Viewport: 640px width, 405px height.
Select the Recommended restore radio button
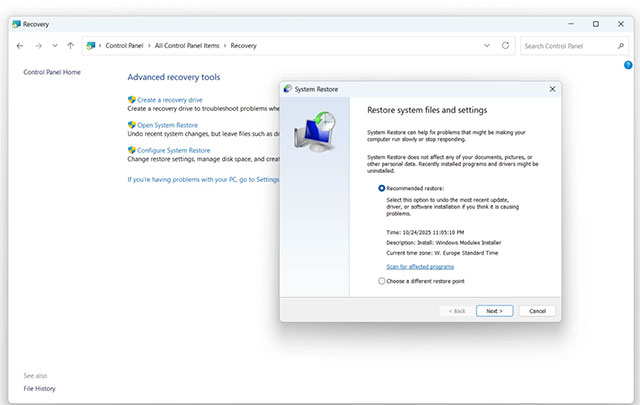pos(381,188)
